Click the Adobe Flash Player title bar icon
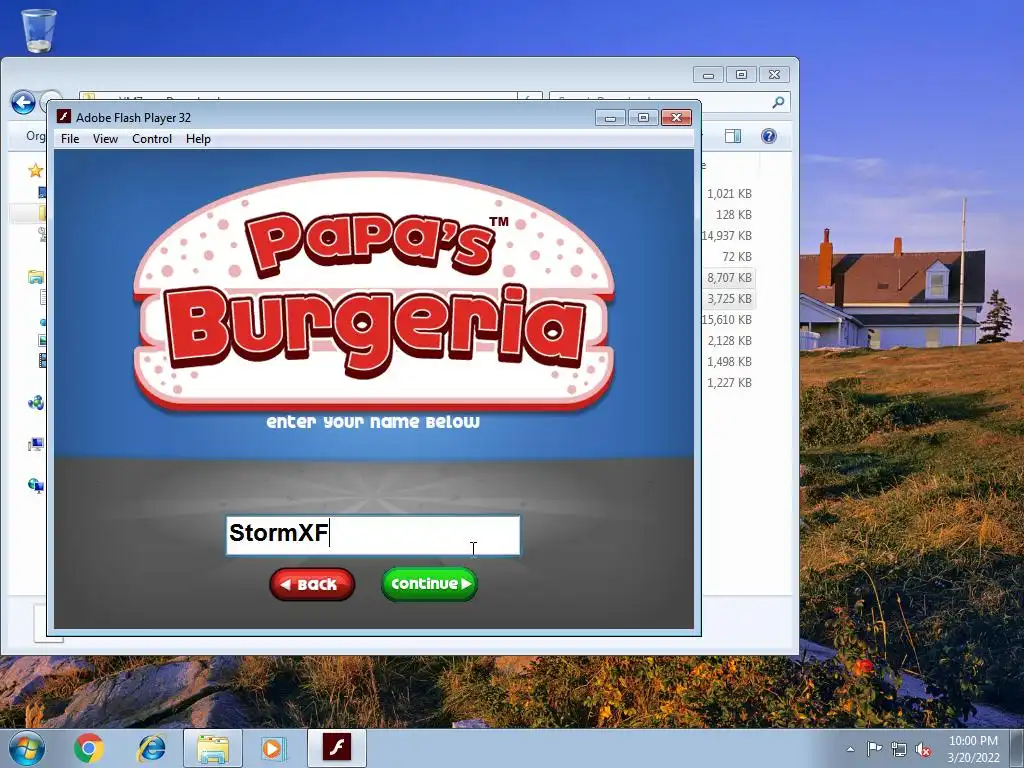Viewport: 1024px width, 768px height. click(x=64, y=117)
